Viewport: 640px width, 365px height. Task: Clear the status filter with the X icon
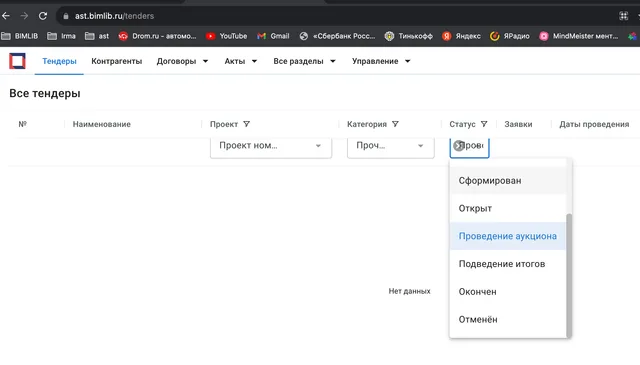(459, 146)
